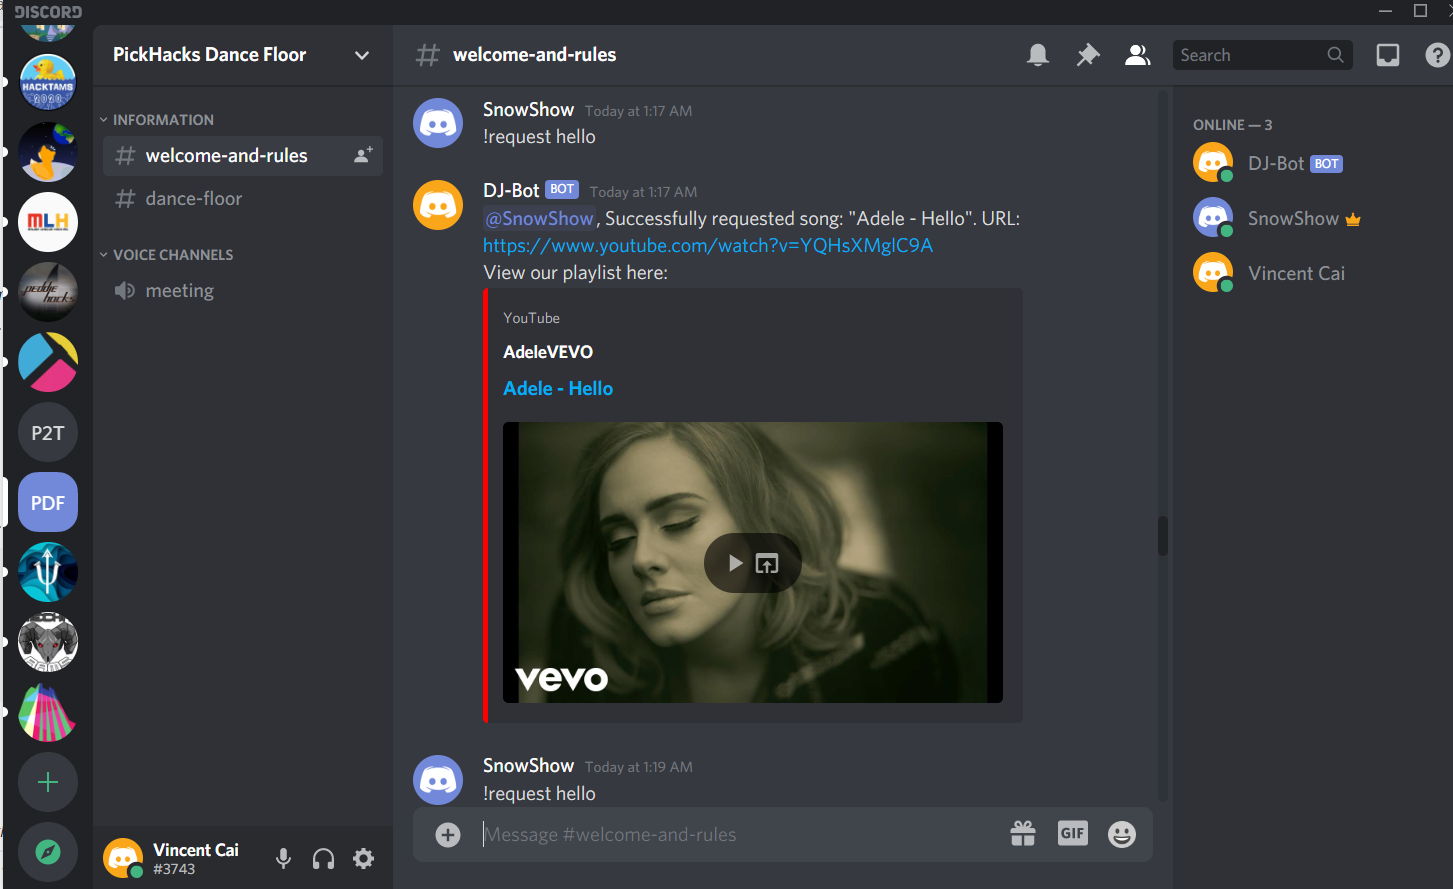
Task: Attach a file with plus button
Action: (448, 834)
